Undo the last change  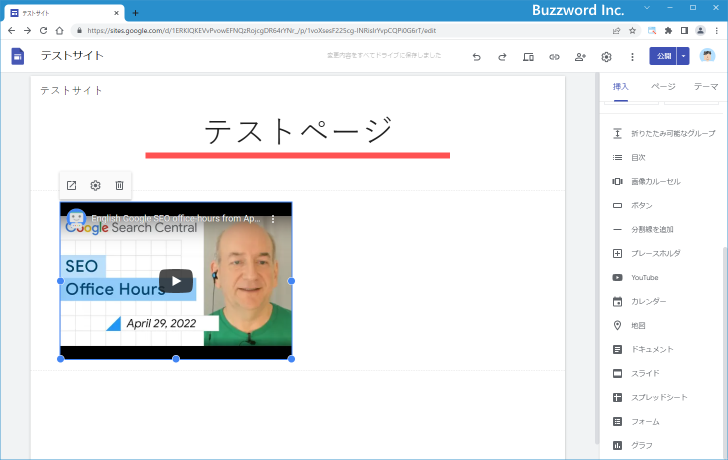(x=476, y=57)
